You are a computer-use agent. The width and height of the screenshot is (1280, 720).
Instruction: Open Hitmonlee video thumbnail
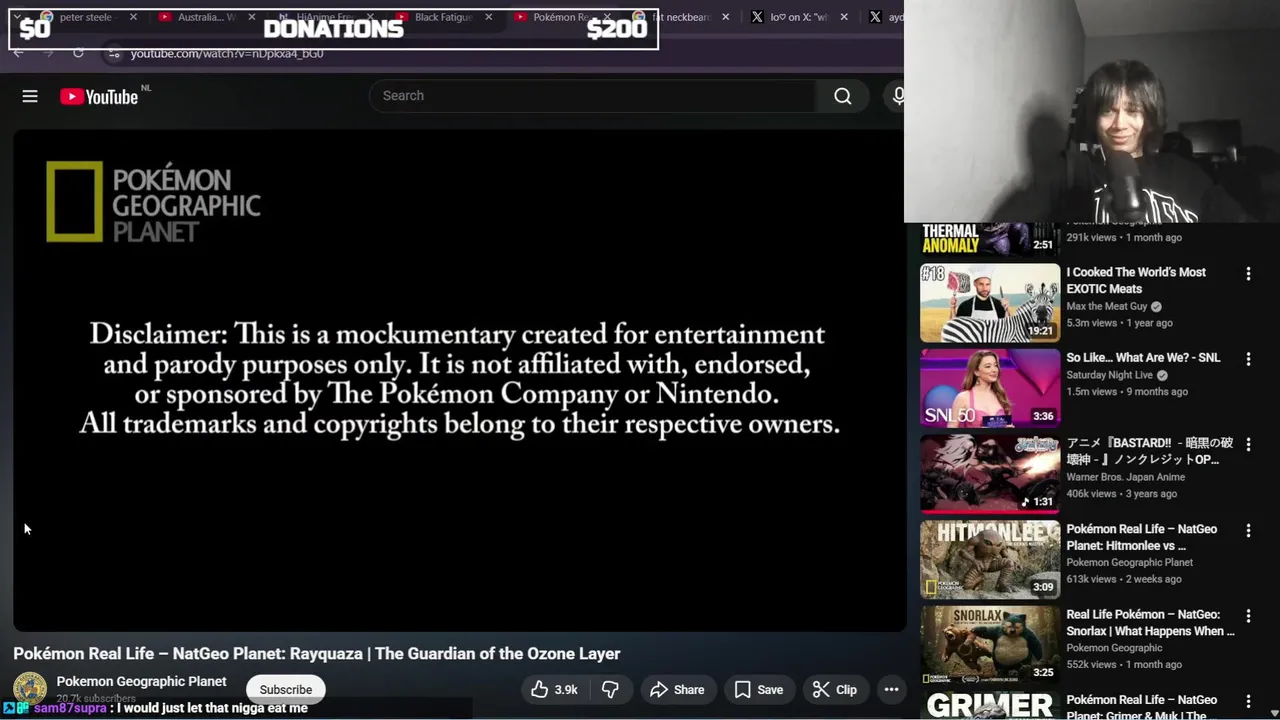coord(990,559)
